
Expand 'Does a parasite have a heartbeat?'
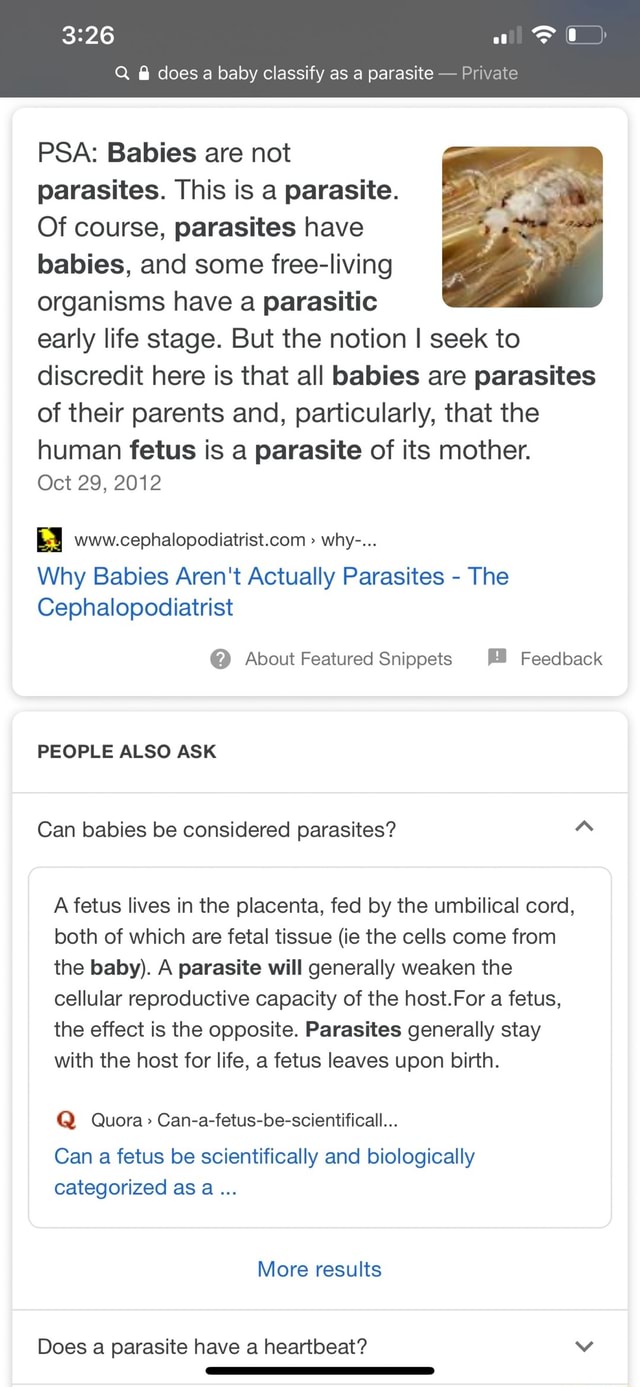584,1345
